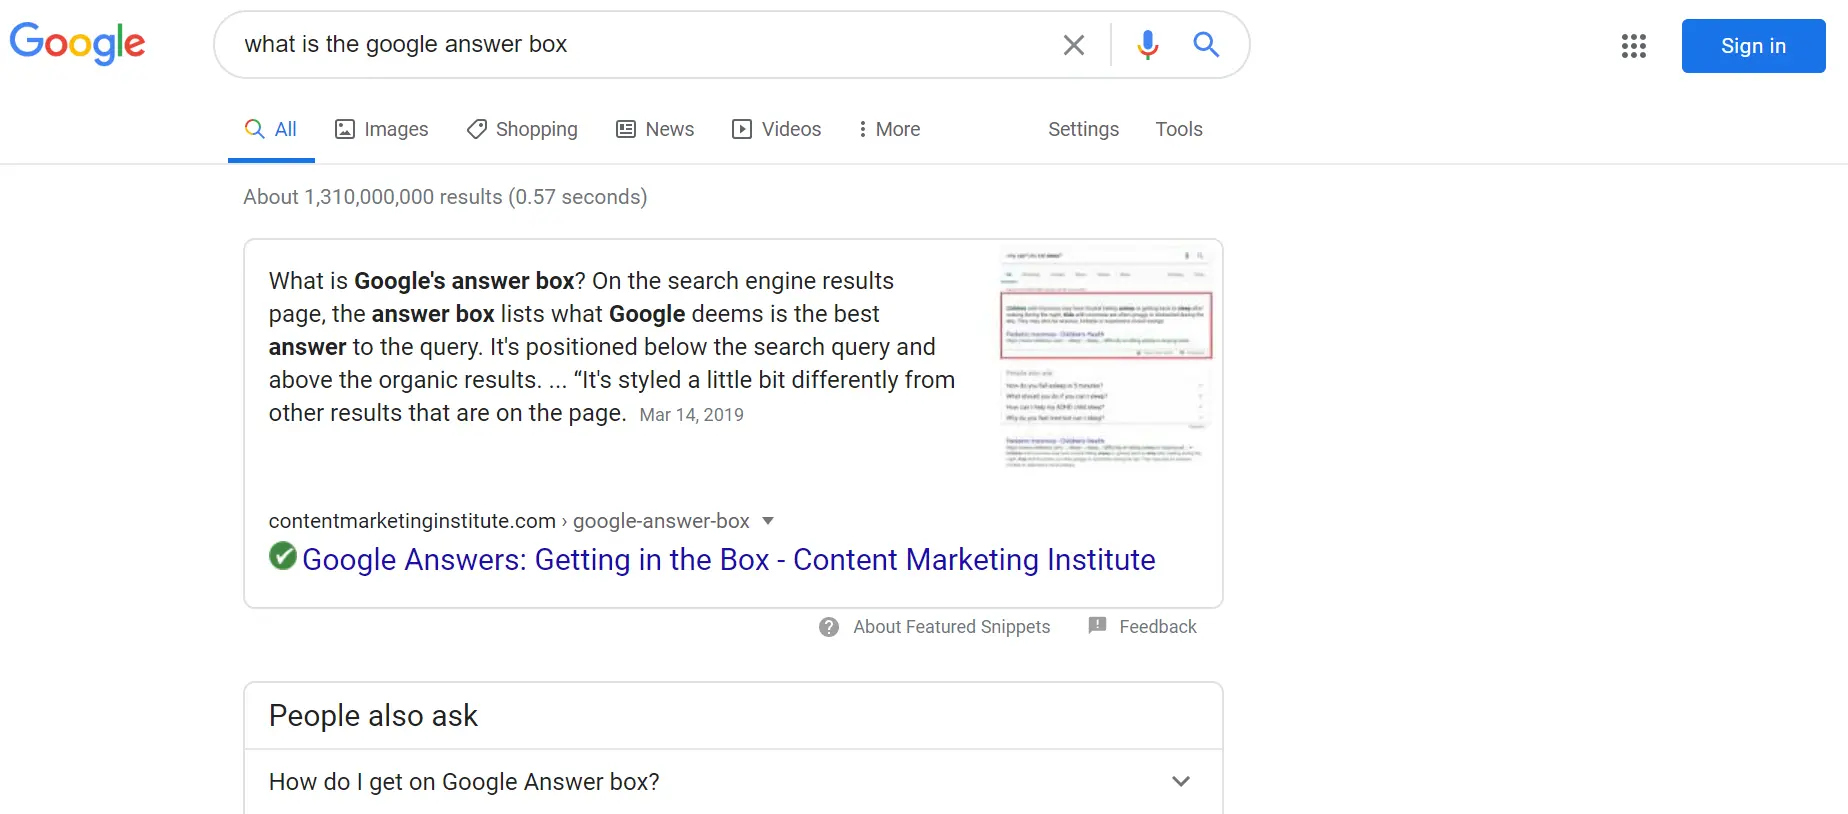
Task: Open the featured snippet thumbnail image
Action: tap(1106, 358)
